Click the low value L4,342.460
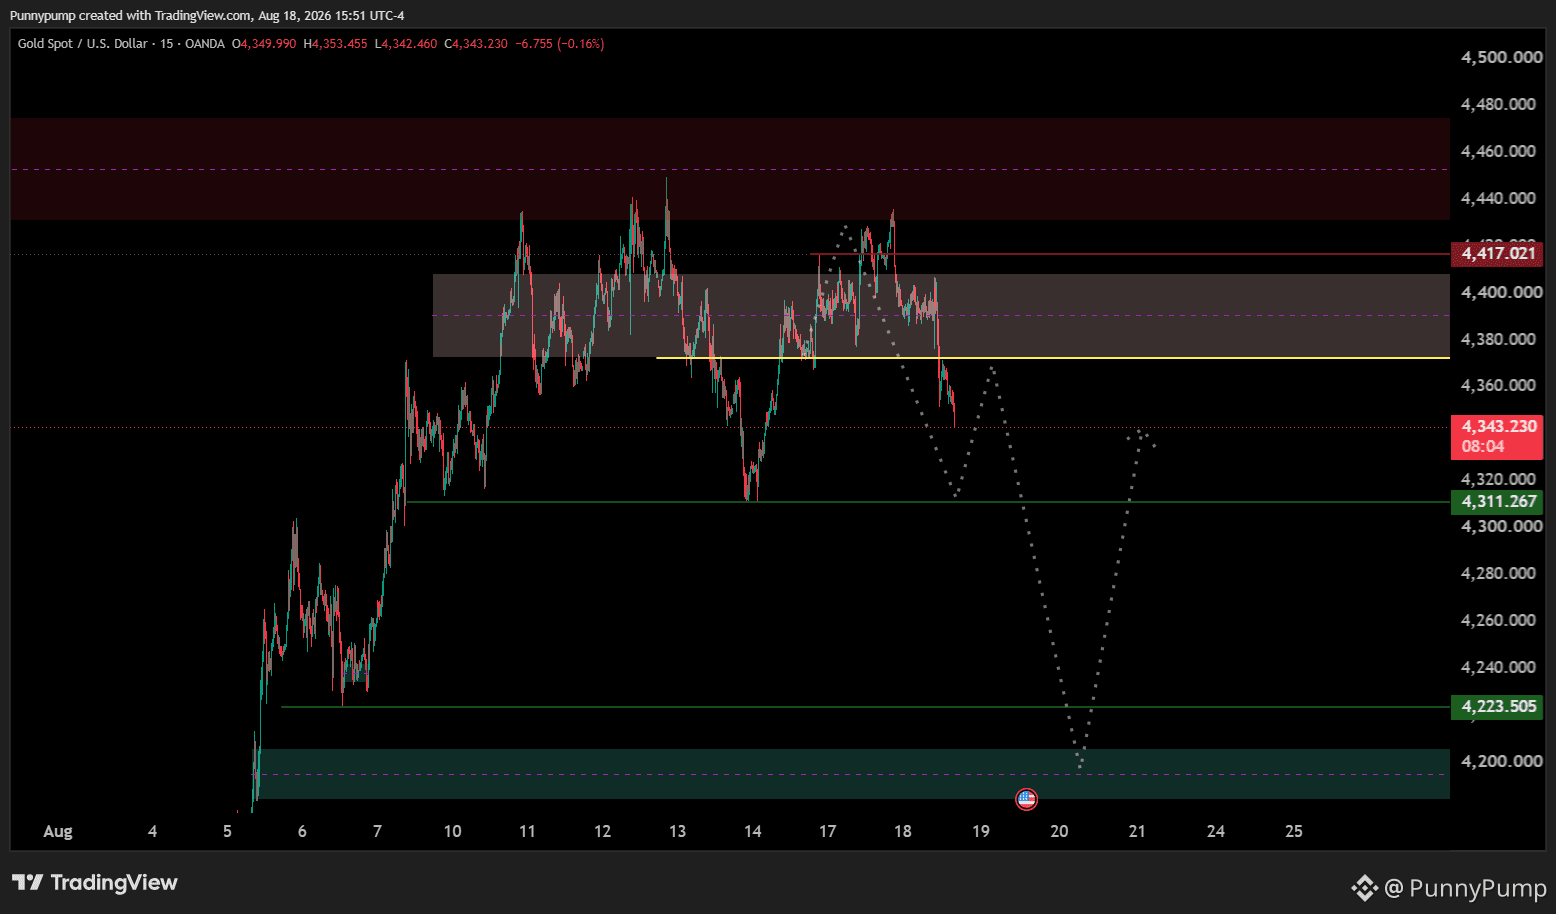The height and width of the screenshot is (914, 1556). point(406,44)
